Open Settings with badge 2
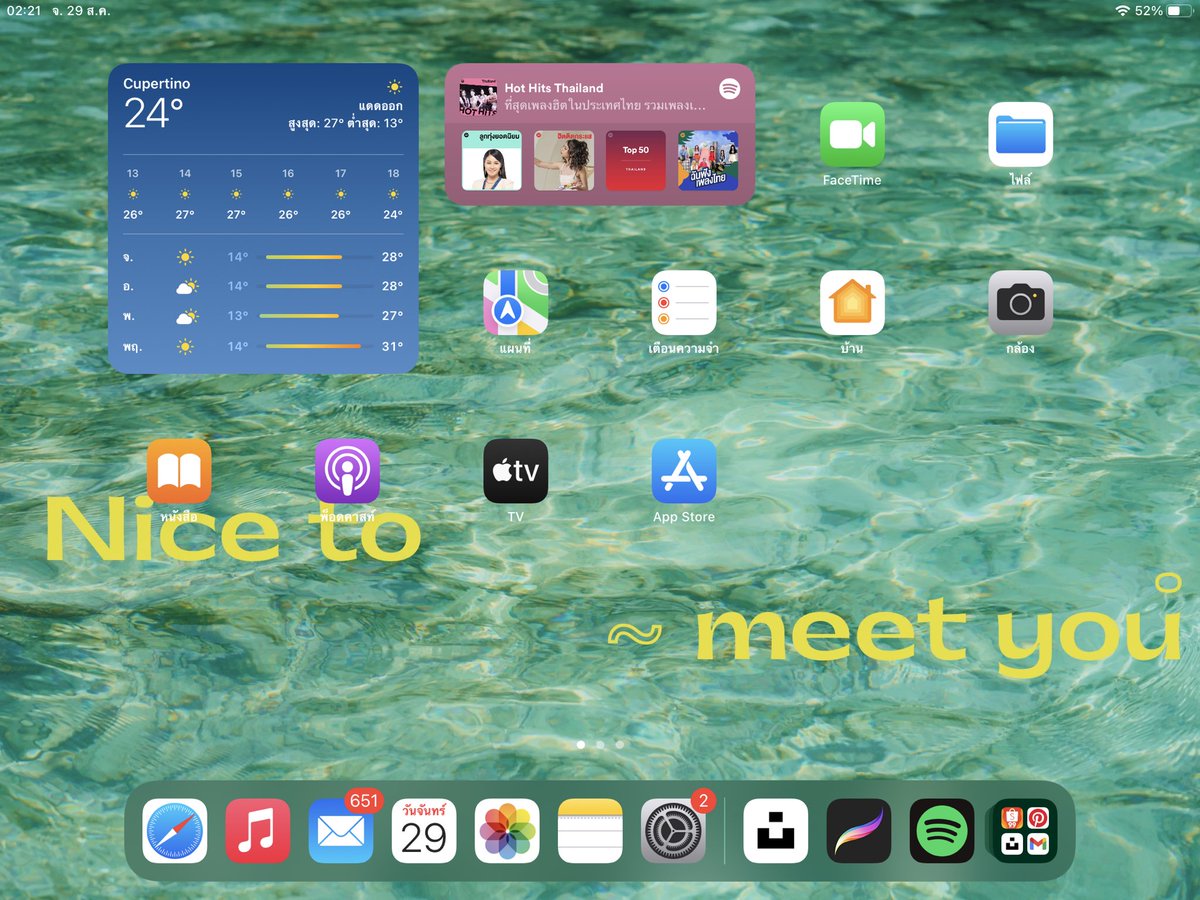Image resolution: width=1200 pixels, height=900 pixels. tap(673, 831)
